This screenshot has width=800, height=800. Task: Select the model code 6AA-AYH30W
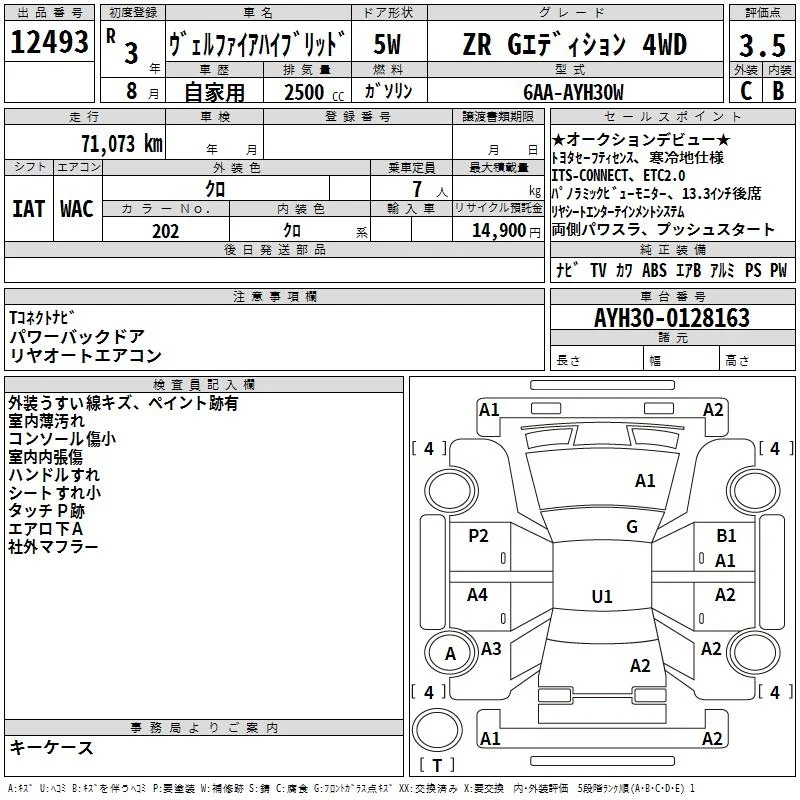pyautogui.click(x=573, y=92)
